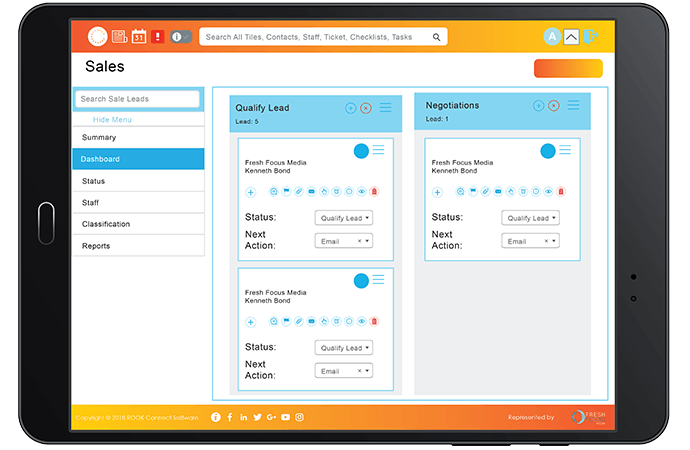
Task: Click the Search Sale Leads input field
Action: tap(138, 99)
